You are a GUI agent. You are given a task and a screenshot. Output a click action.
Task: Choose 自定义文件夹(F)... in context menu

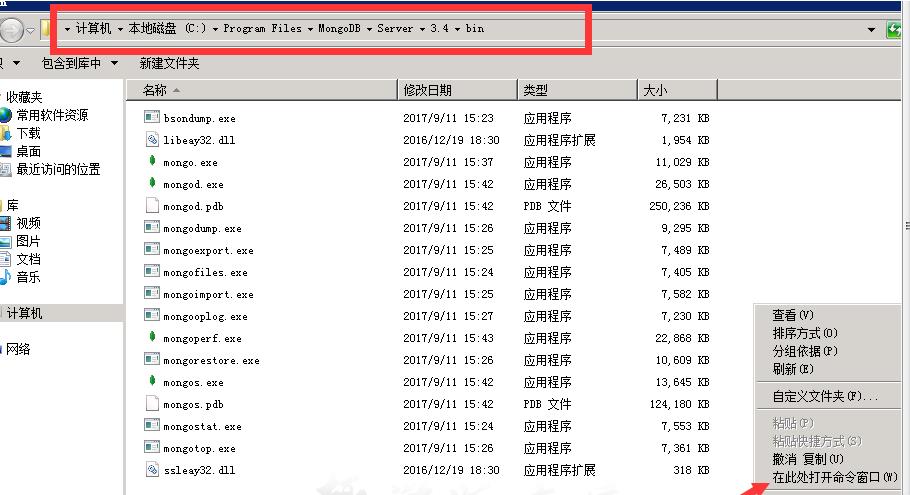pos(825,396)
